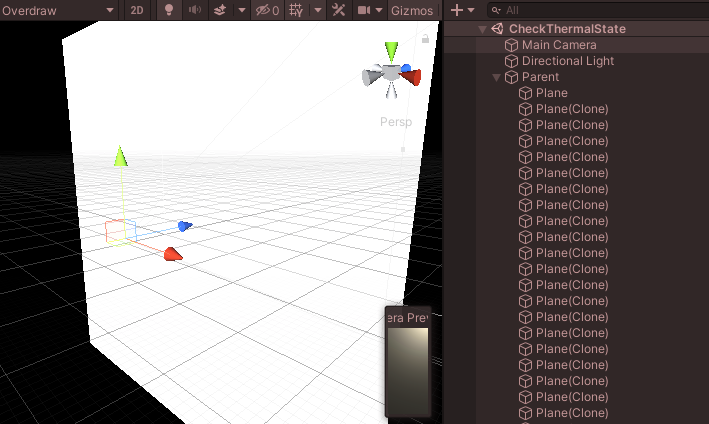Viewport: 709px width, 424px height.
Task: Toggle the scene view rotation lock icon
Action: click(x=425, y=39)
